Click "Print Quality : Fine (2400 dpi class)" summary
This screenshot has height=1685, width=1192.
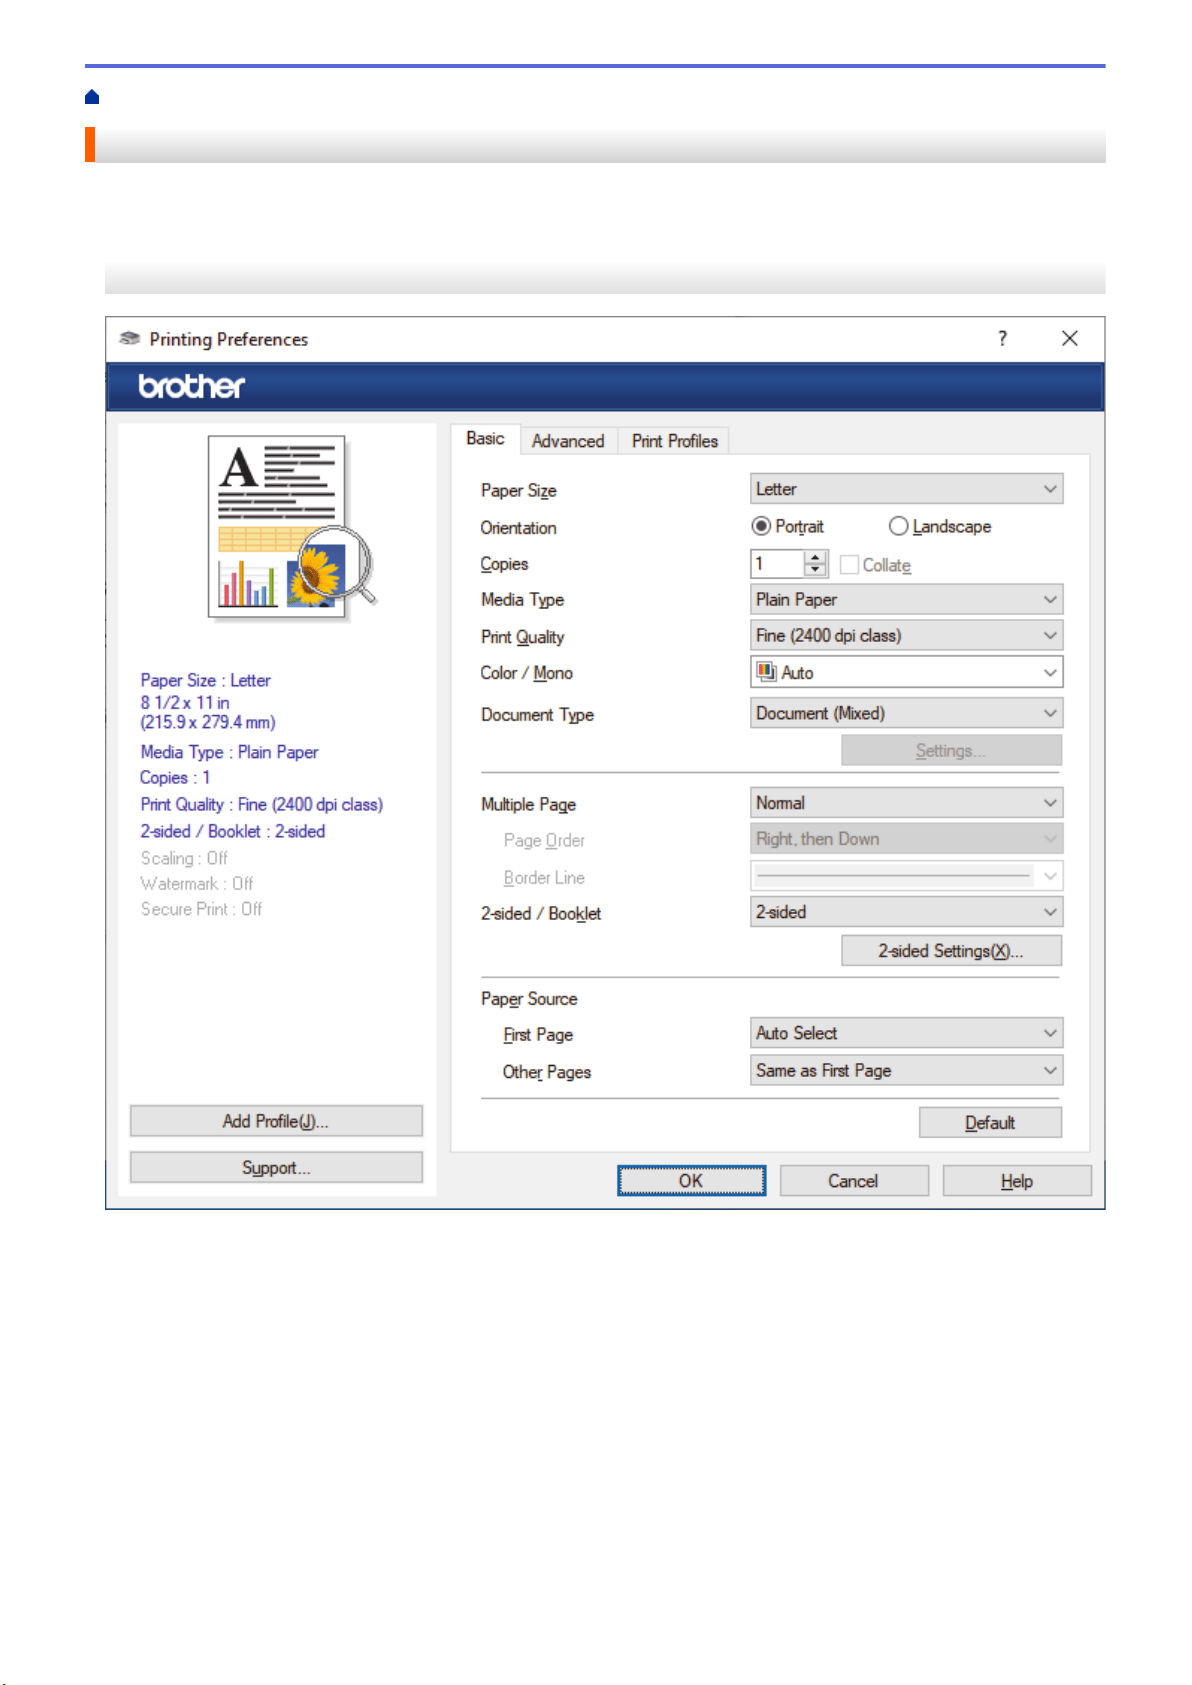(261, 804)
